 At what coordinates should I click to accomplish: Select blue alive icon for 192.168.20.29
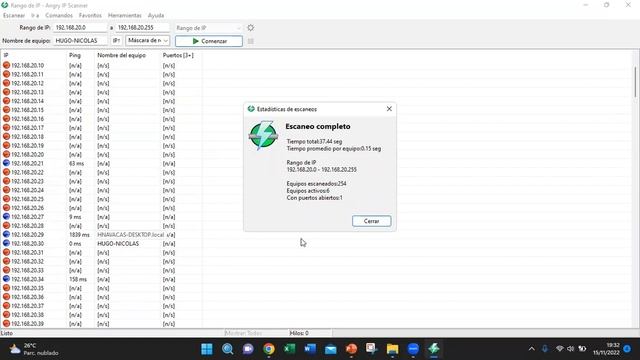6,234
